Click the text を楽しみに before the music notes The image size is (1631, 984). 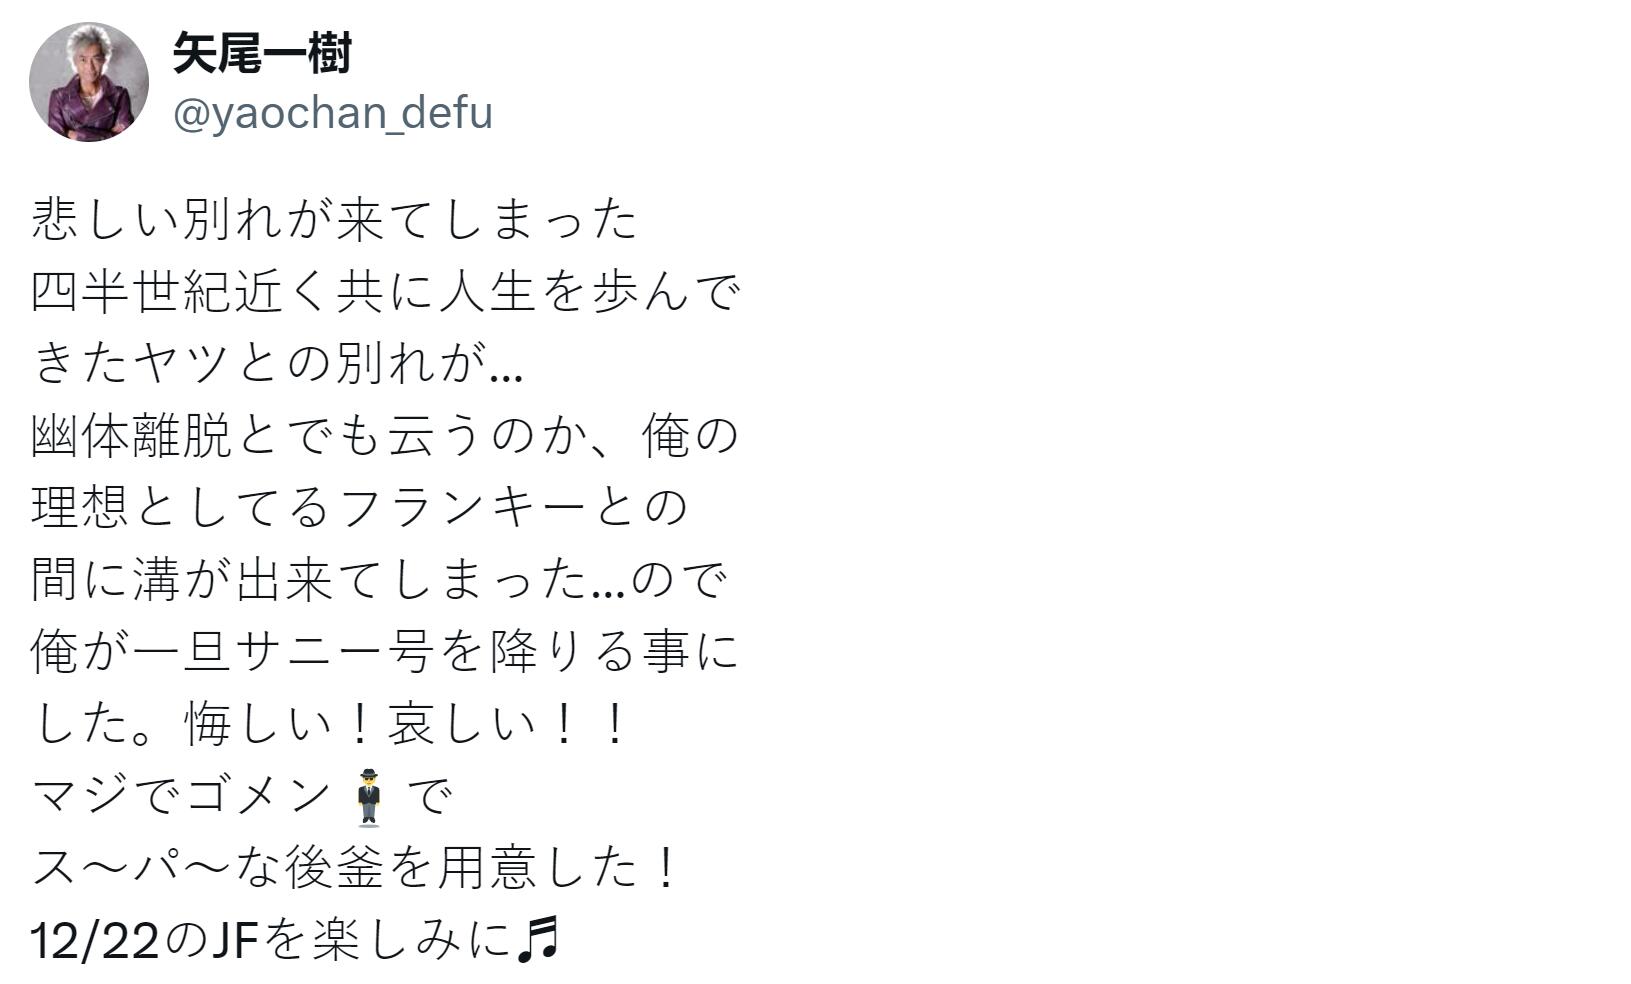click(x=388, y=940)
